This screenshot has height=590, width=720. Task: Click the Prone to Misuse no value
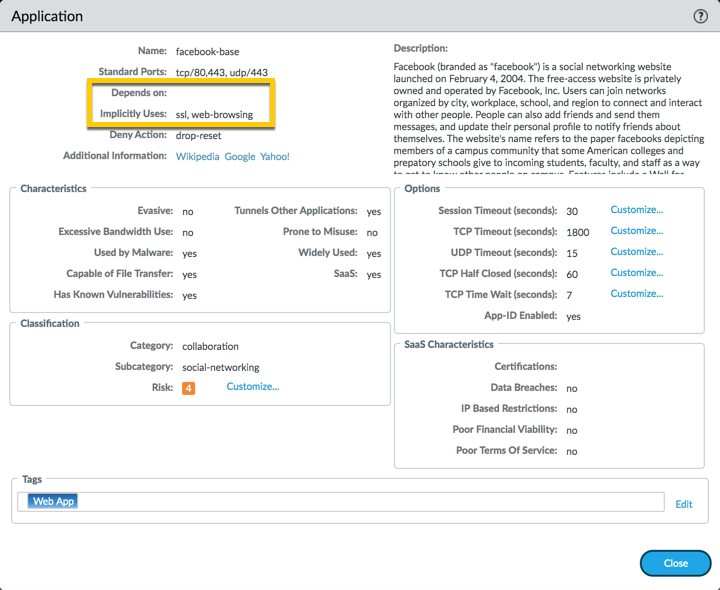coord(372,233)
